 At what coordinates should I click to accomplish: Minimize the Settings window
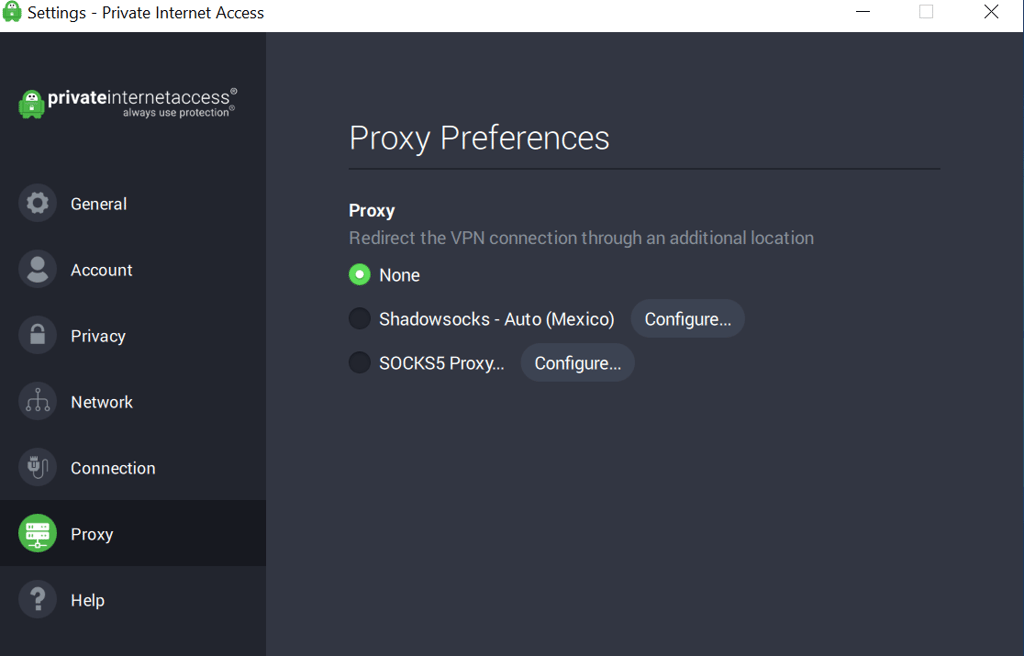pos(863,12)
